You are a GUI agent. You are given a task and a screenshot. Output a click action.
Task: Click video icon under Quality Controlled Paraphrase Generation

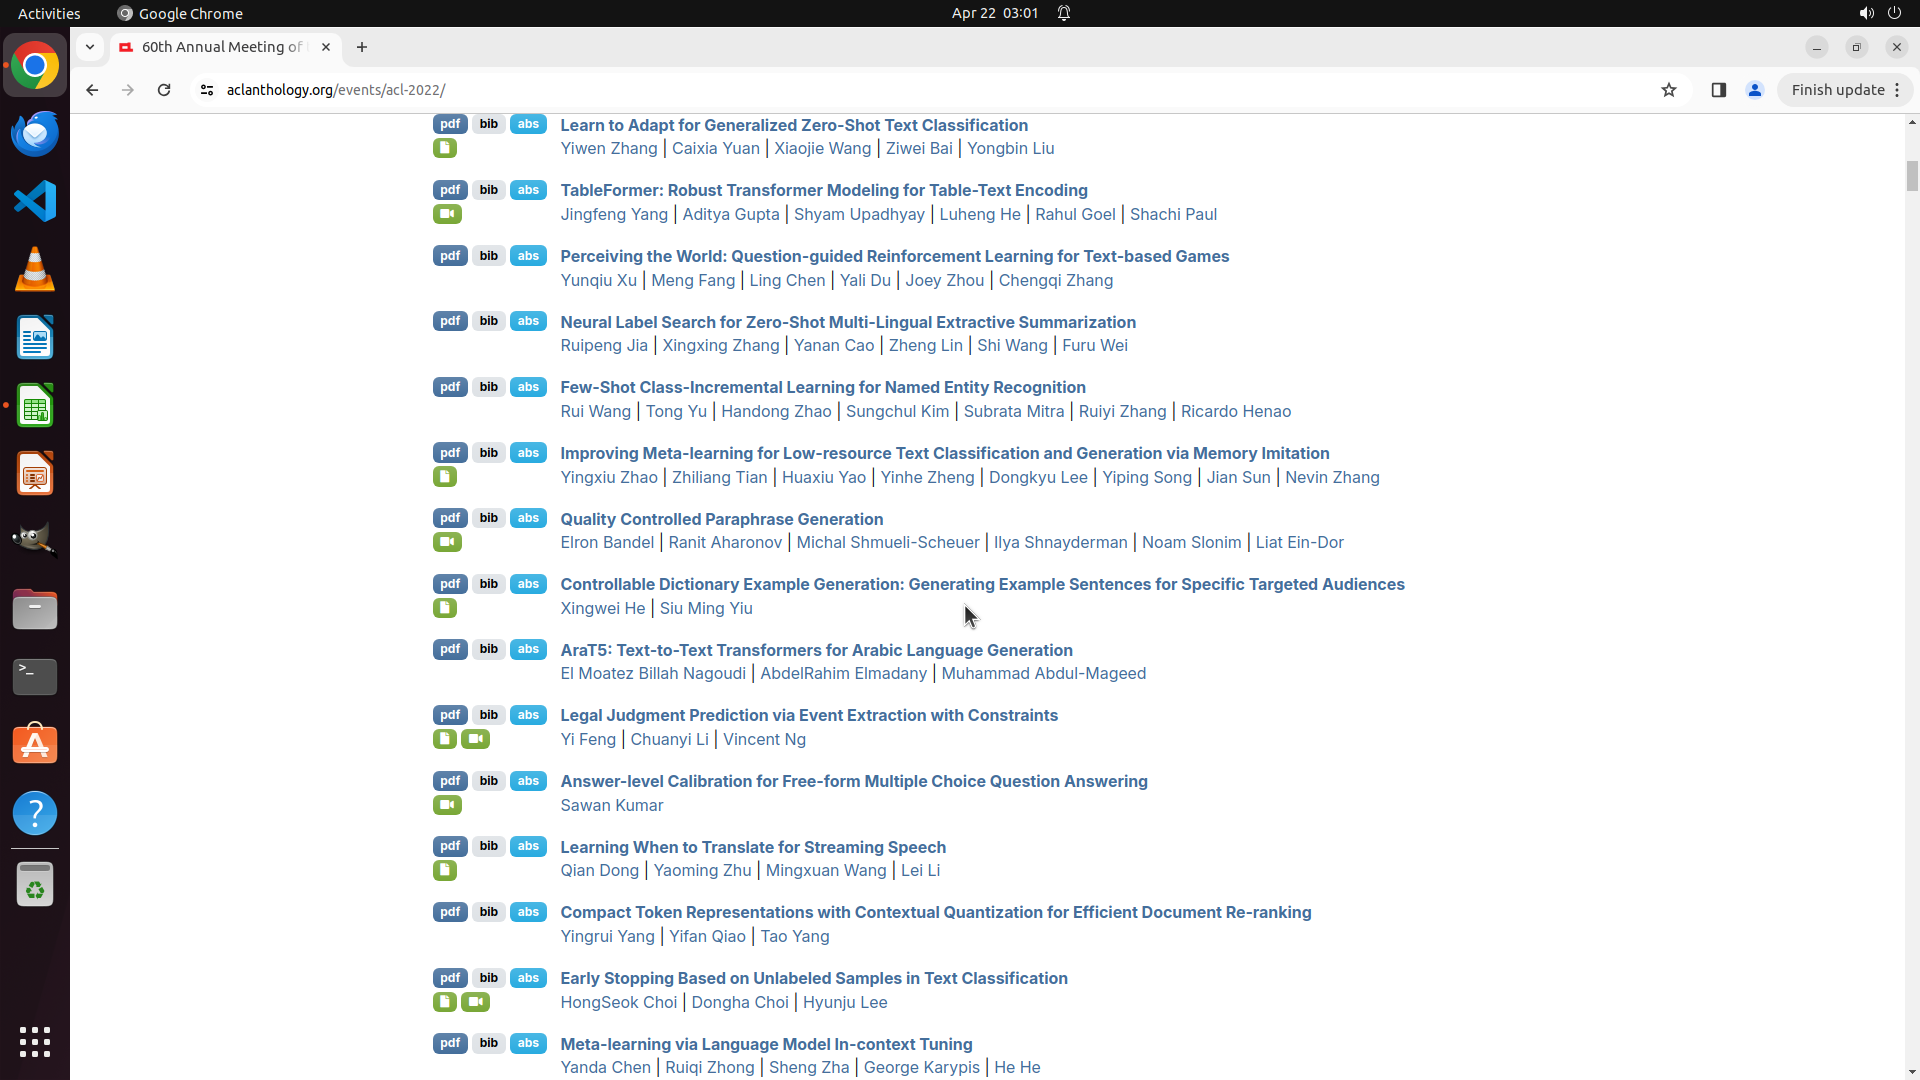point(447,542)
